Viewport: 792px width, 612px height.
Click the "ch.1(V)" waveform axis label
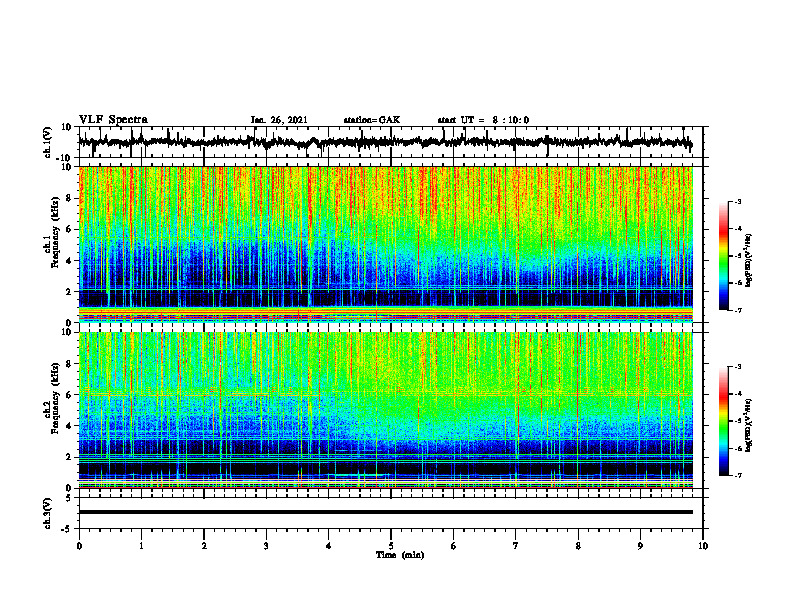pyautogui.click(x=48, y=142)
